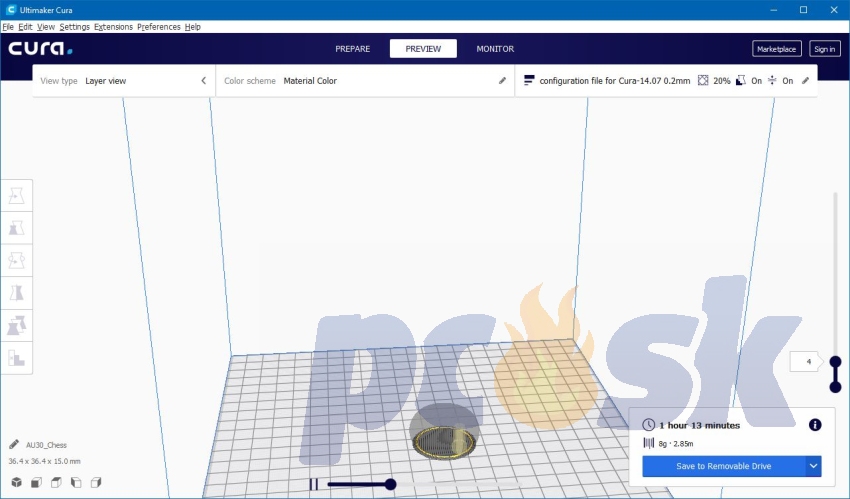The image size is (850, 499).
Task: Click the infill 20% icon
Action: pos(703,81)
